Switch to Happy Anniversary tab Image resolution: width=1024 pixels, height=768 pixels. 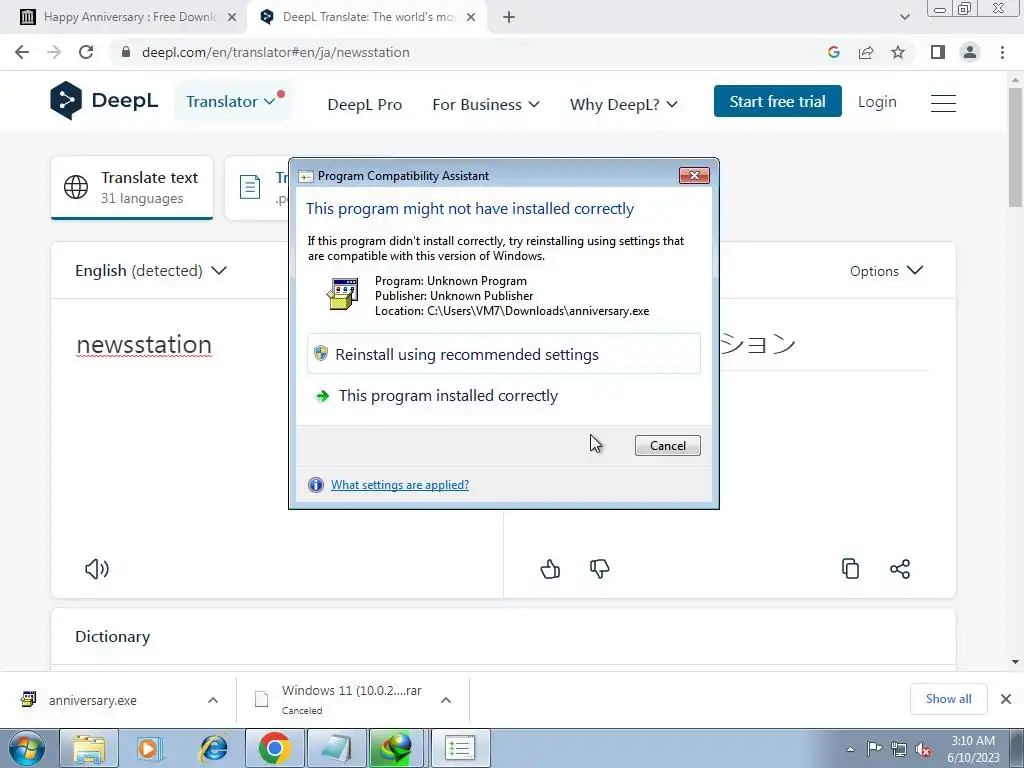click(129, 17)
